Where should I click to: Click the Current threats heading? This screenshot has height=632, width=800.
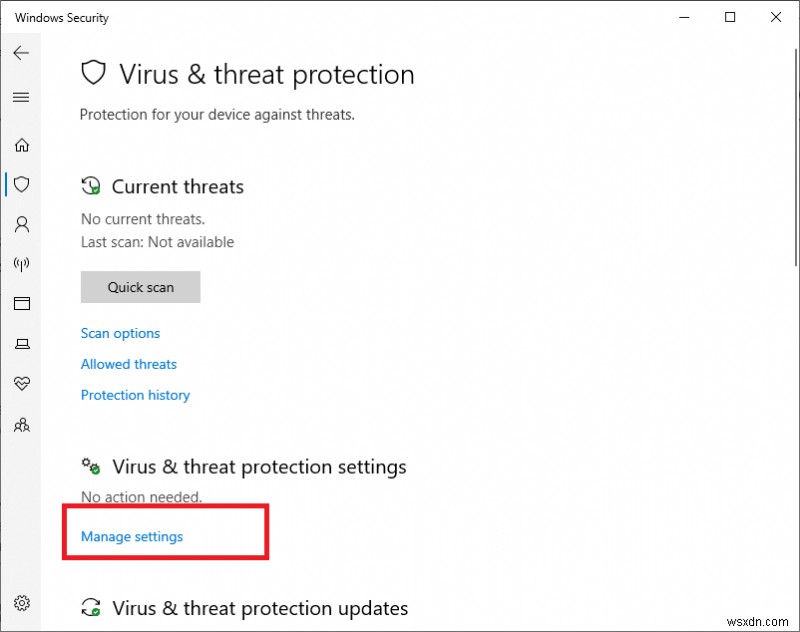pyautogui.click(x=177, y=186)
